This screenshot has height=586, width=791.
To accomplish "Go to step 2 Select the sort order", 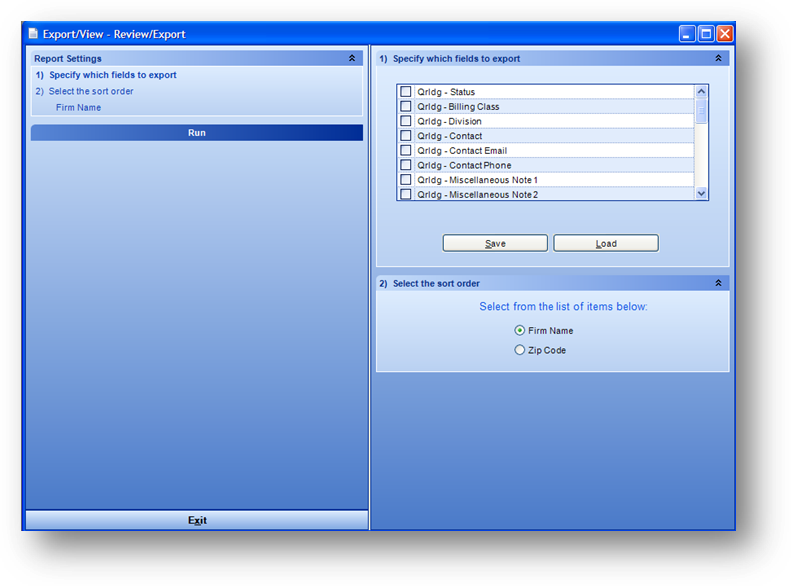I will [91, 92].
